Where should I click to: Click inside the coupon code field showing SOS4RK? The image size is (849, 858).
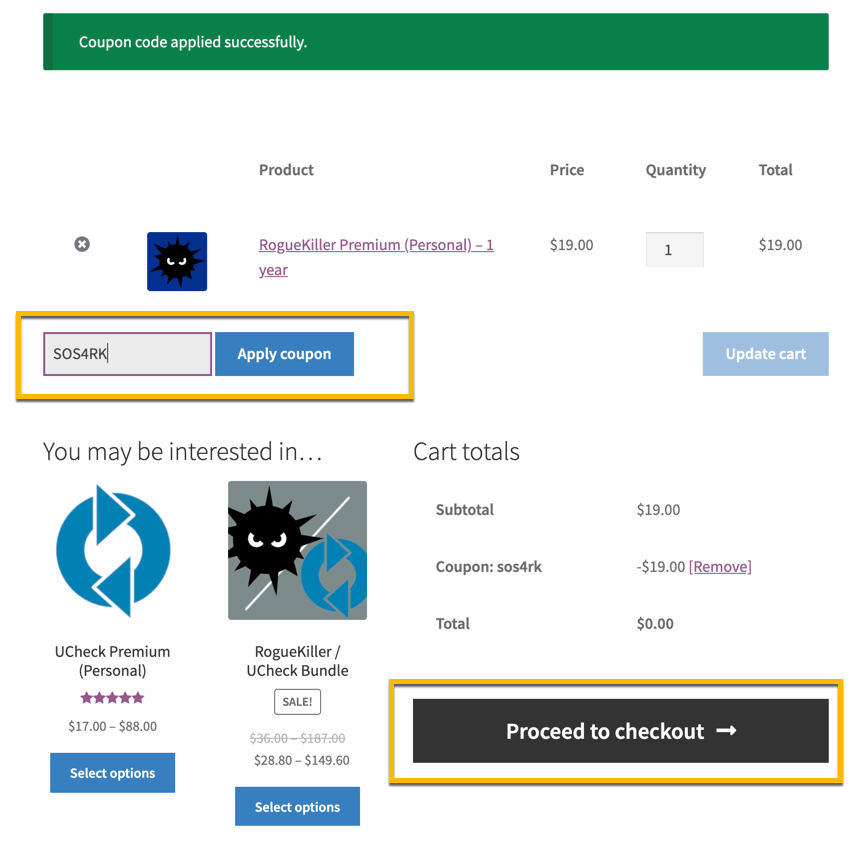pos(127,353)
